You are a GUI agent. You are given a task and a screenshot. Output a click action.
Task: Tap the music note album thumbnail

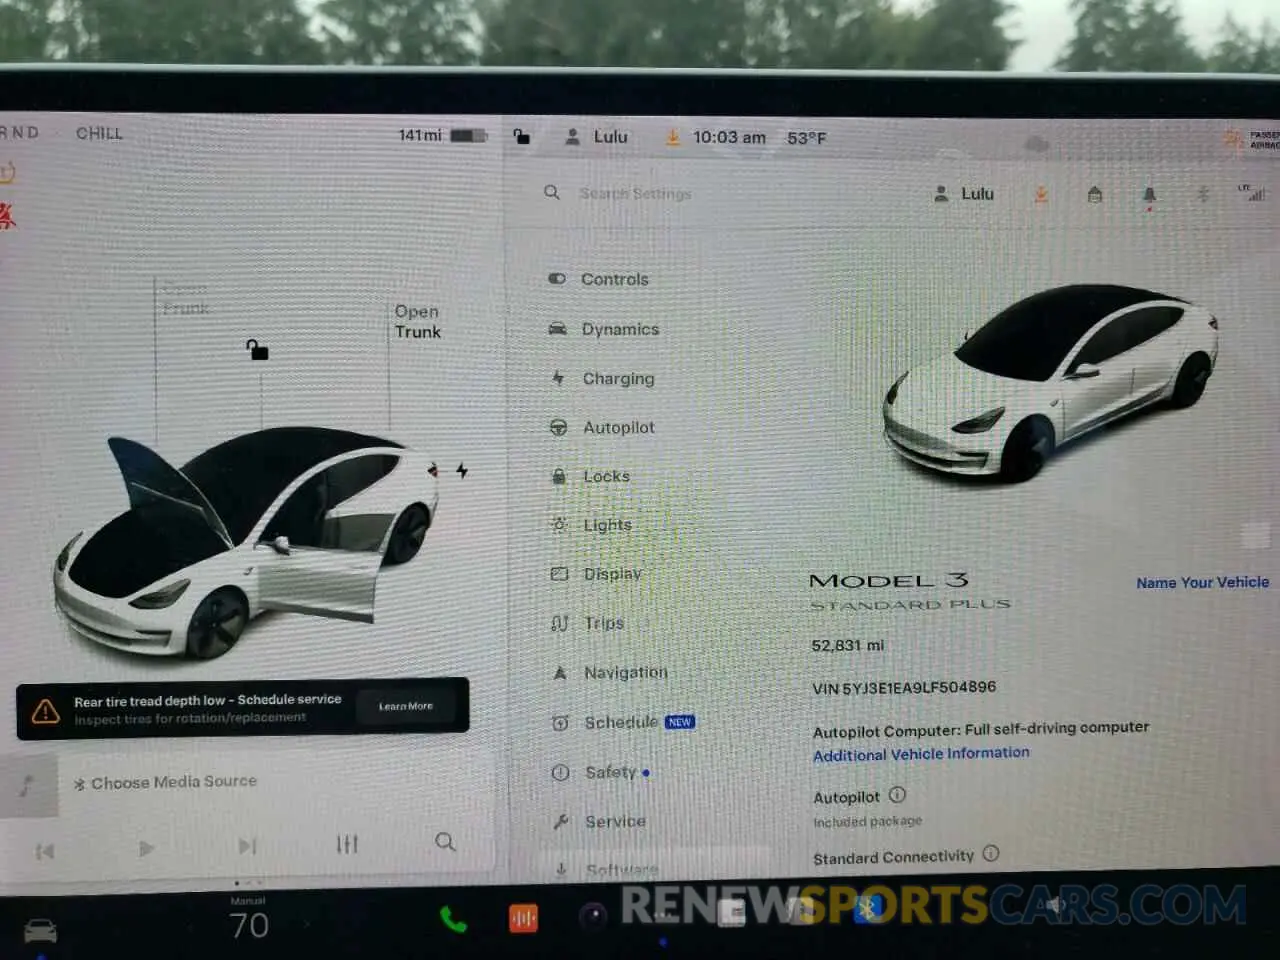point(28,785)
